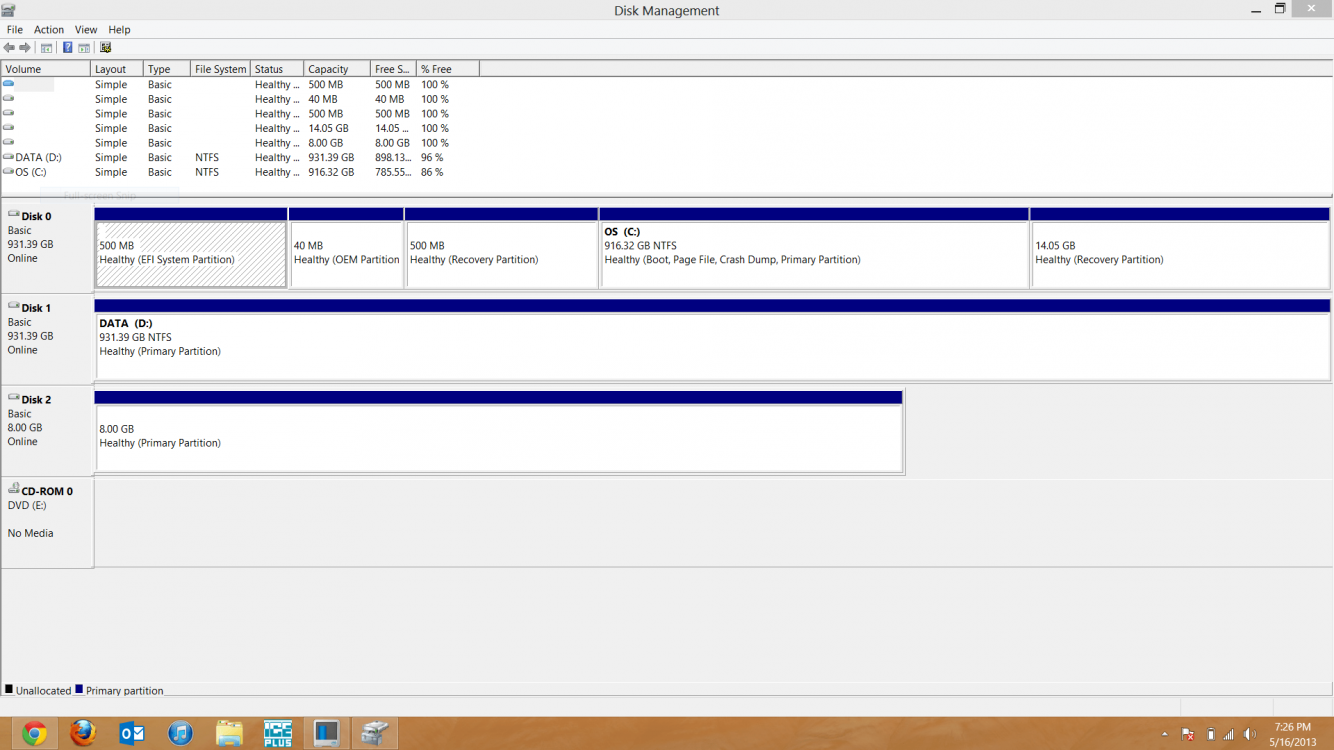Viewport: 1334px width, 750px height.
Task: Click the "No Media" text under CD-ROM 0
Action: (x=31, y=533)
